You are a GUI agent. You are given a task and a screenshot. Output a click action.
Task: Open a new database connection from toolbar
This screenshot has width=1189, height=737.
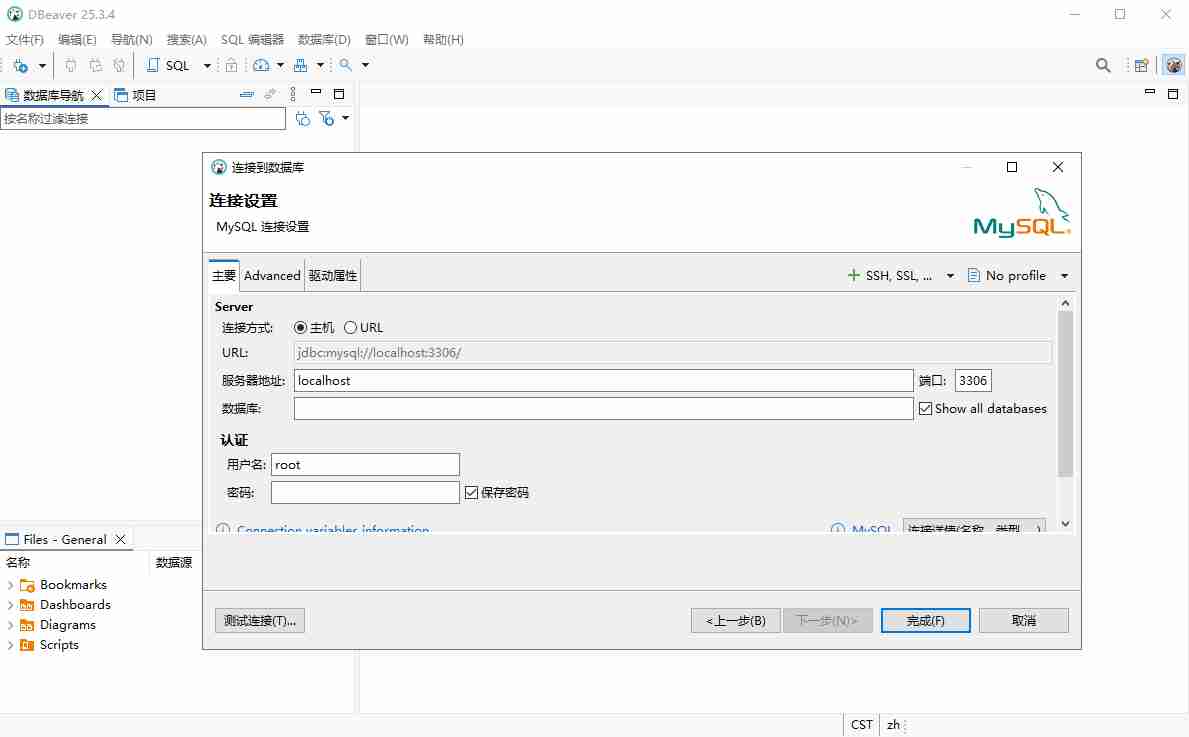click(x=22, y=65)
